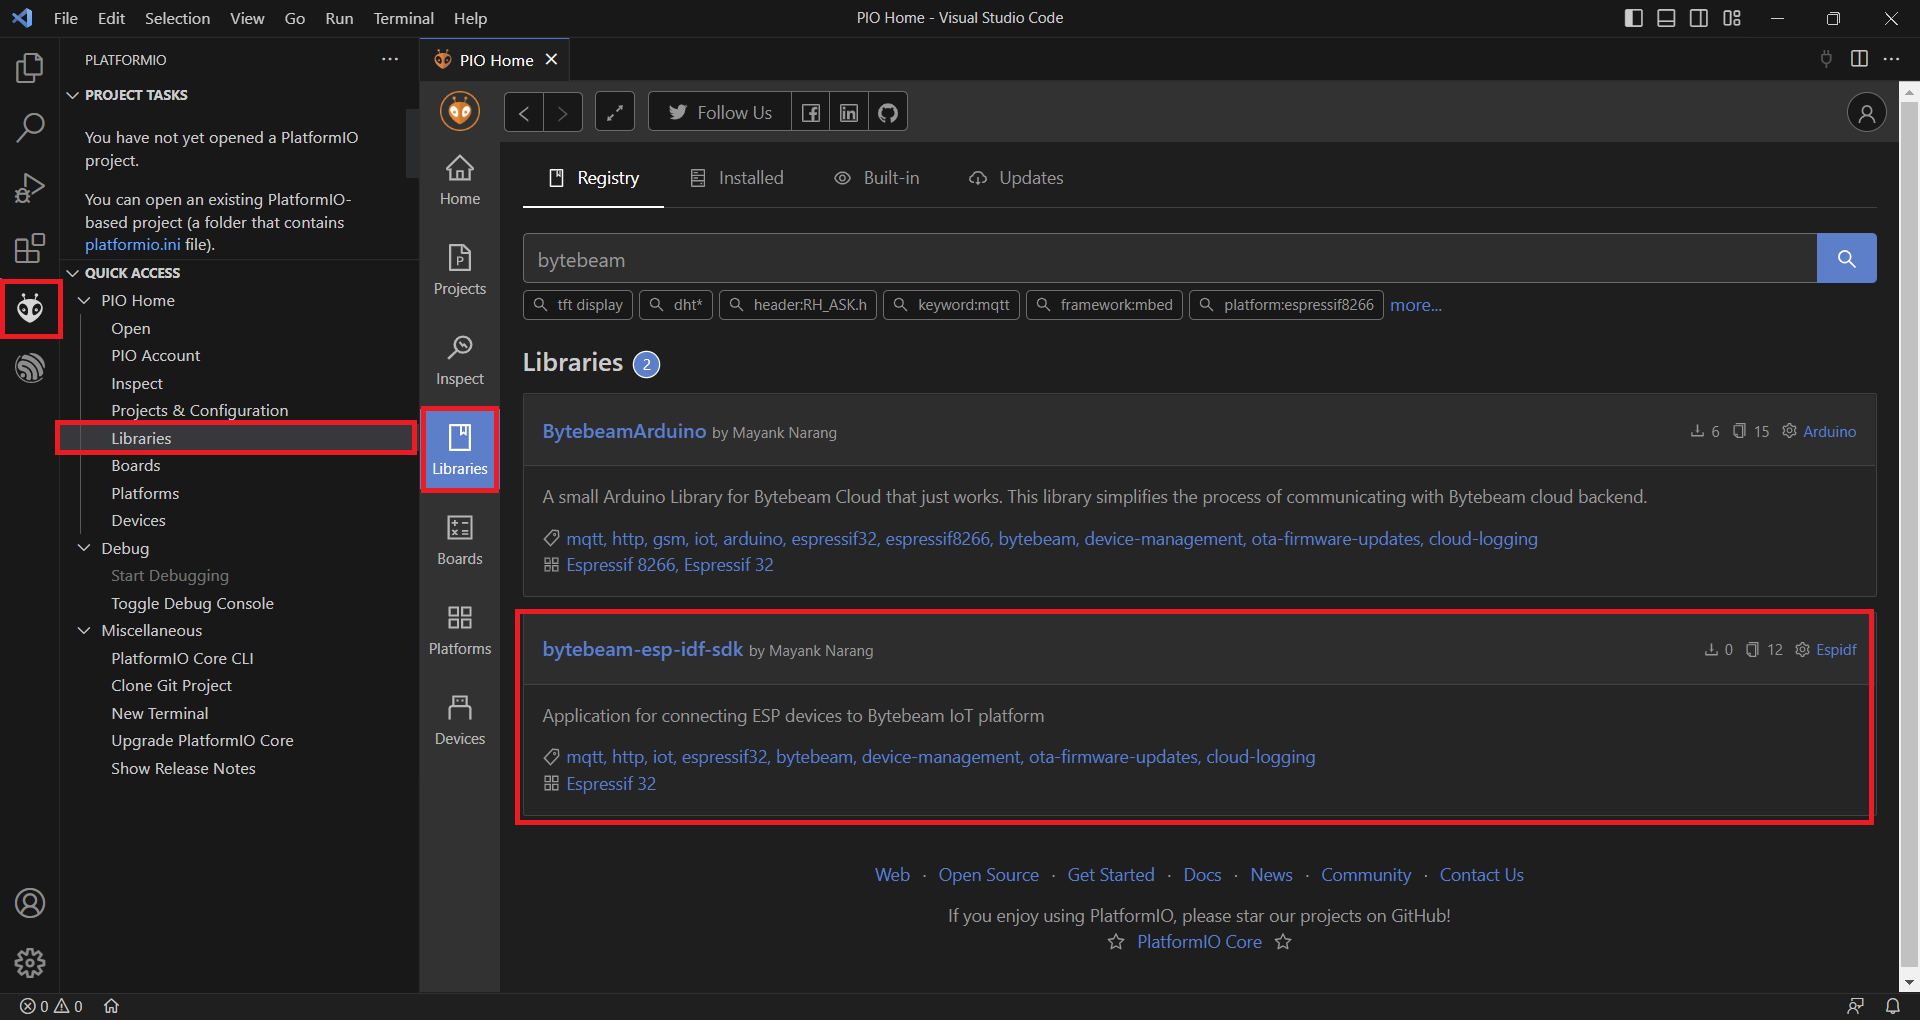Open the bytebeam-esp-idf-sdk library link
Viewport: 1920px width, 1020px height.
(642, 649)
